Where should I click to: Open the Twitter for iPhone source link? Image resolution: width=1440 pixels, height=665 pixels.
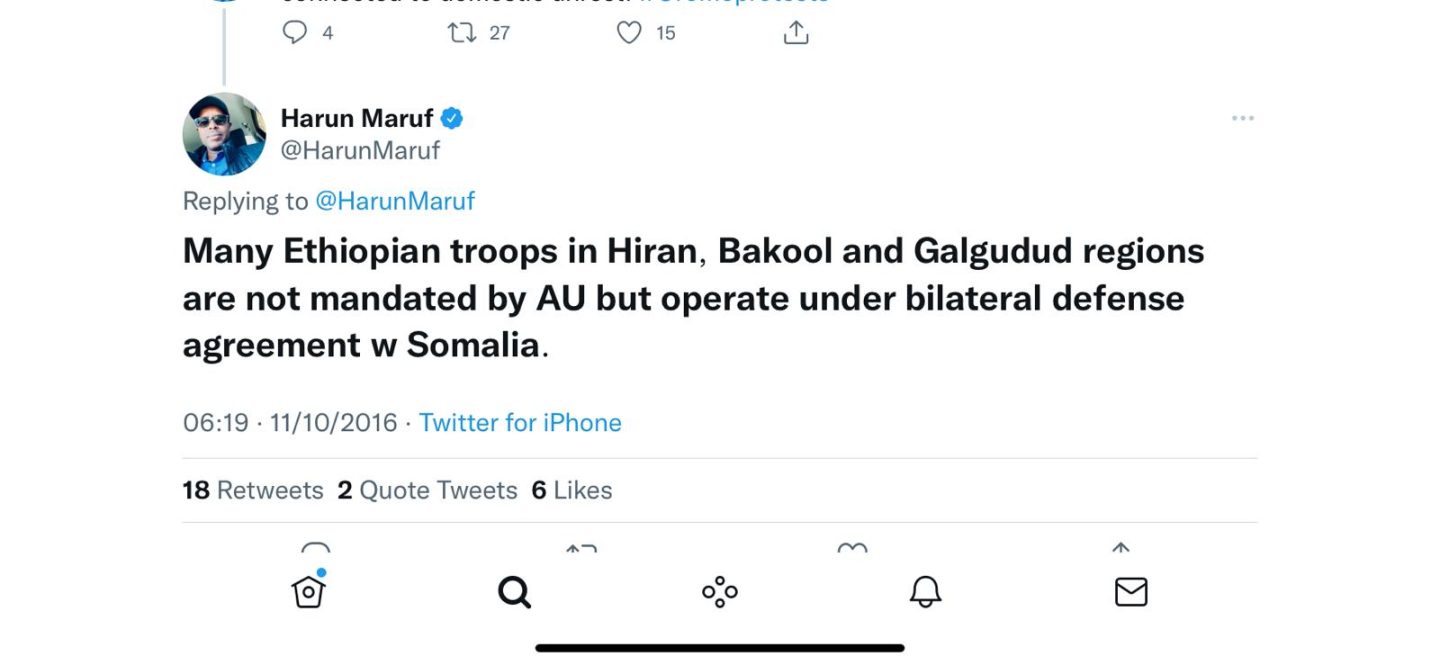tap(520, 422)
